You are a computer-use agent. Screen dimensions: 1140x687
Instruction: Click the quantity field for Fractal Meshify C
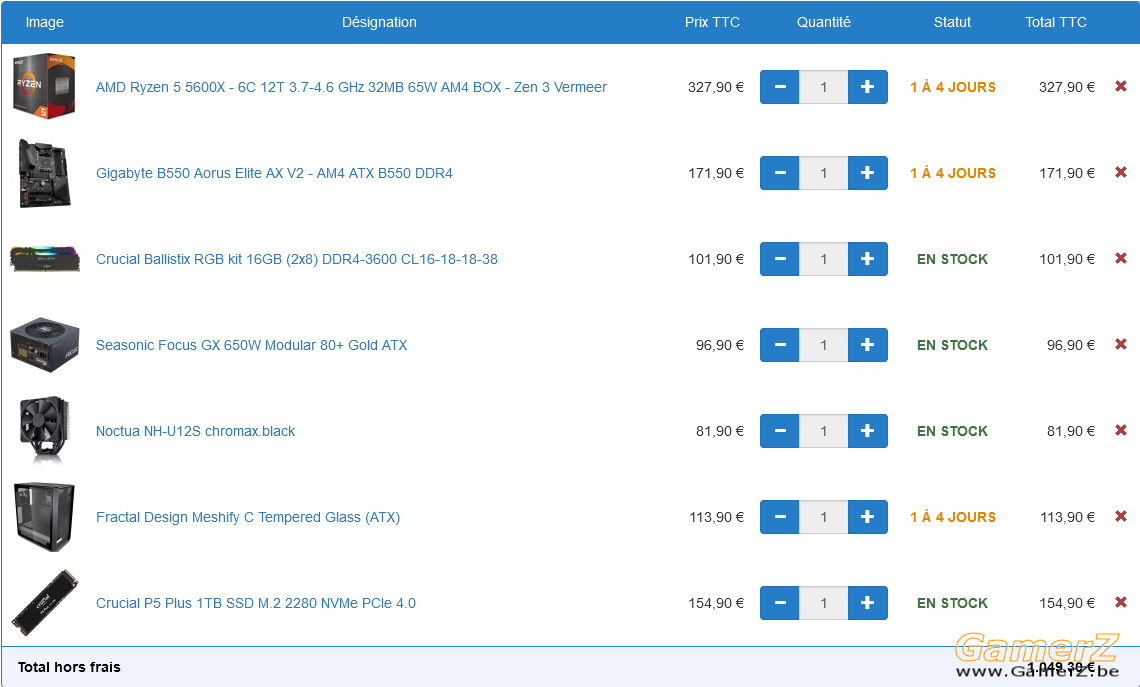pyautogui.click(x=824, y=517)
